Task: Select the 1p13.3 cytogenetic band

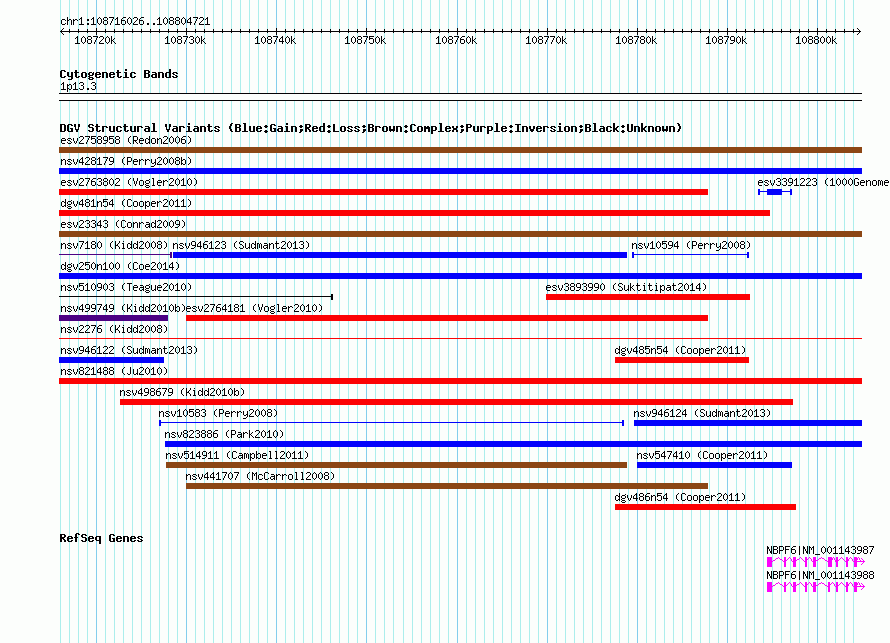Action: click(460, 97)
